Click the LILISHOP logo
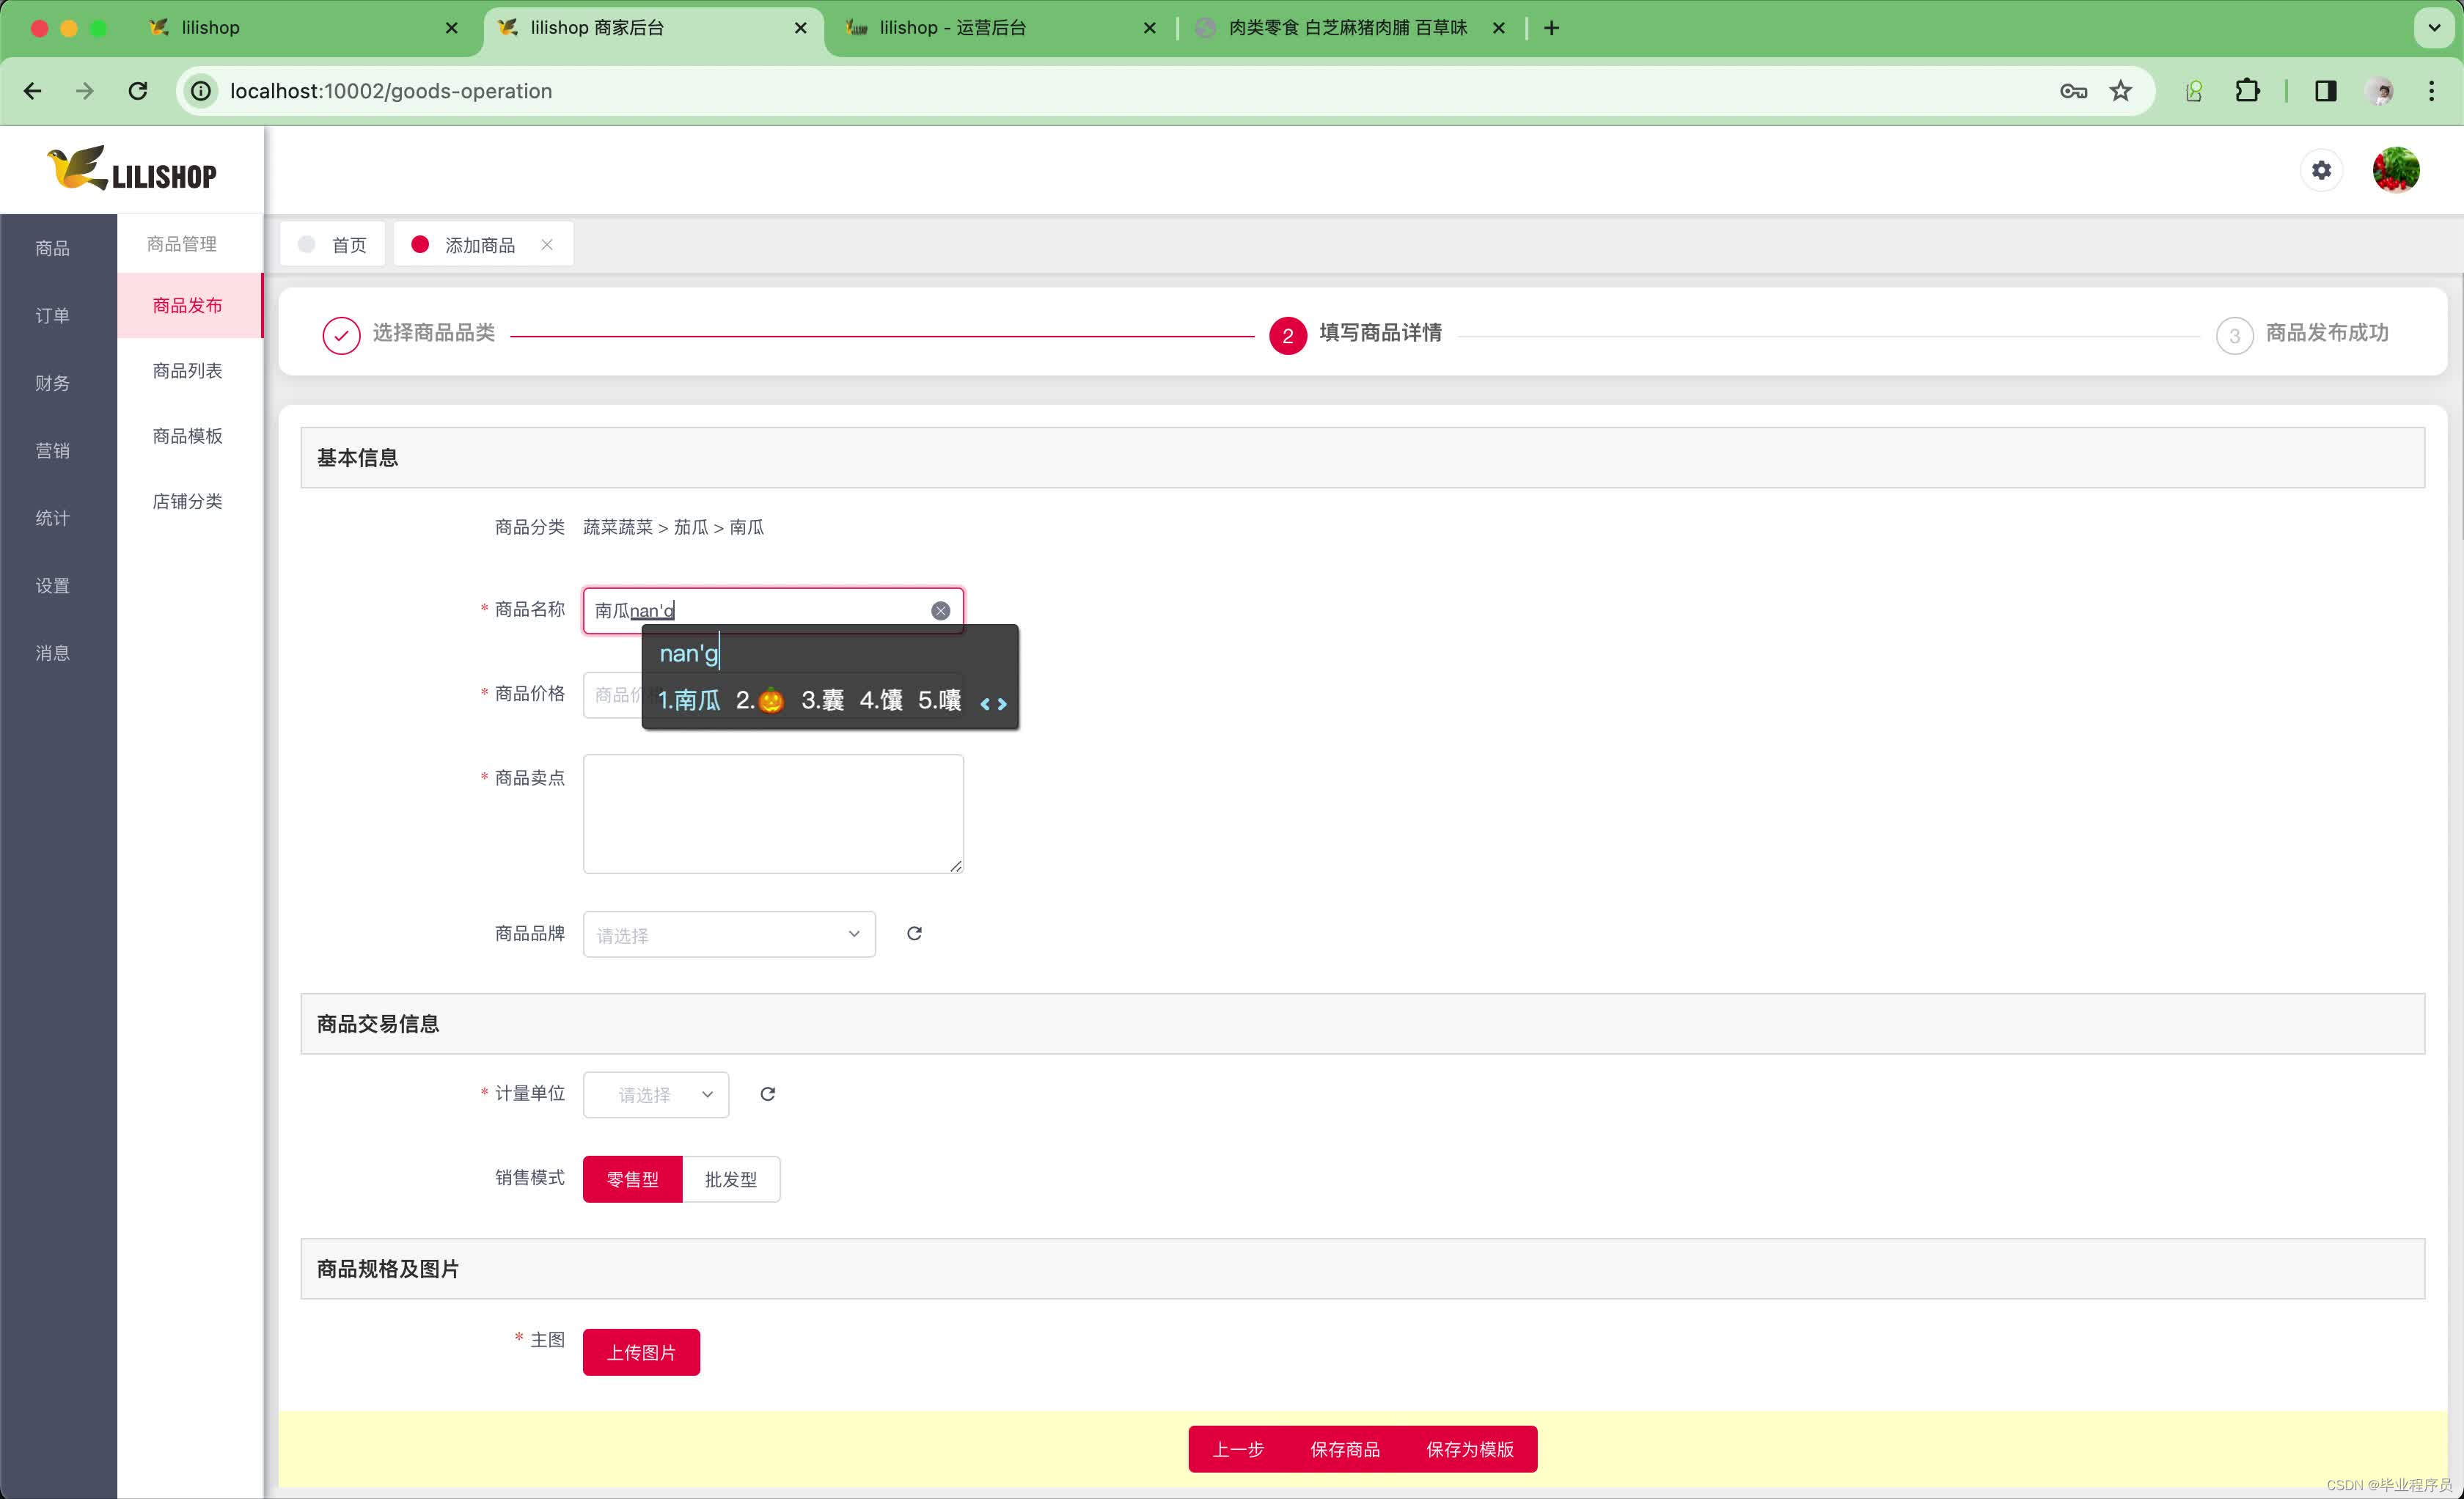 point(132,169)
